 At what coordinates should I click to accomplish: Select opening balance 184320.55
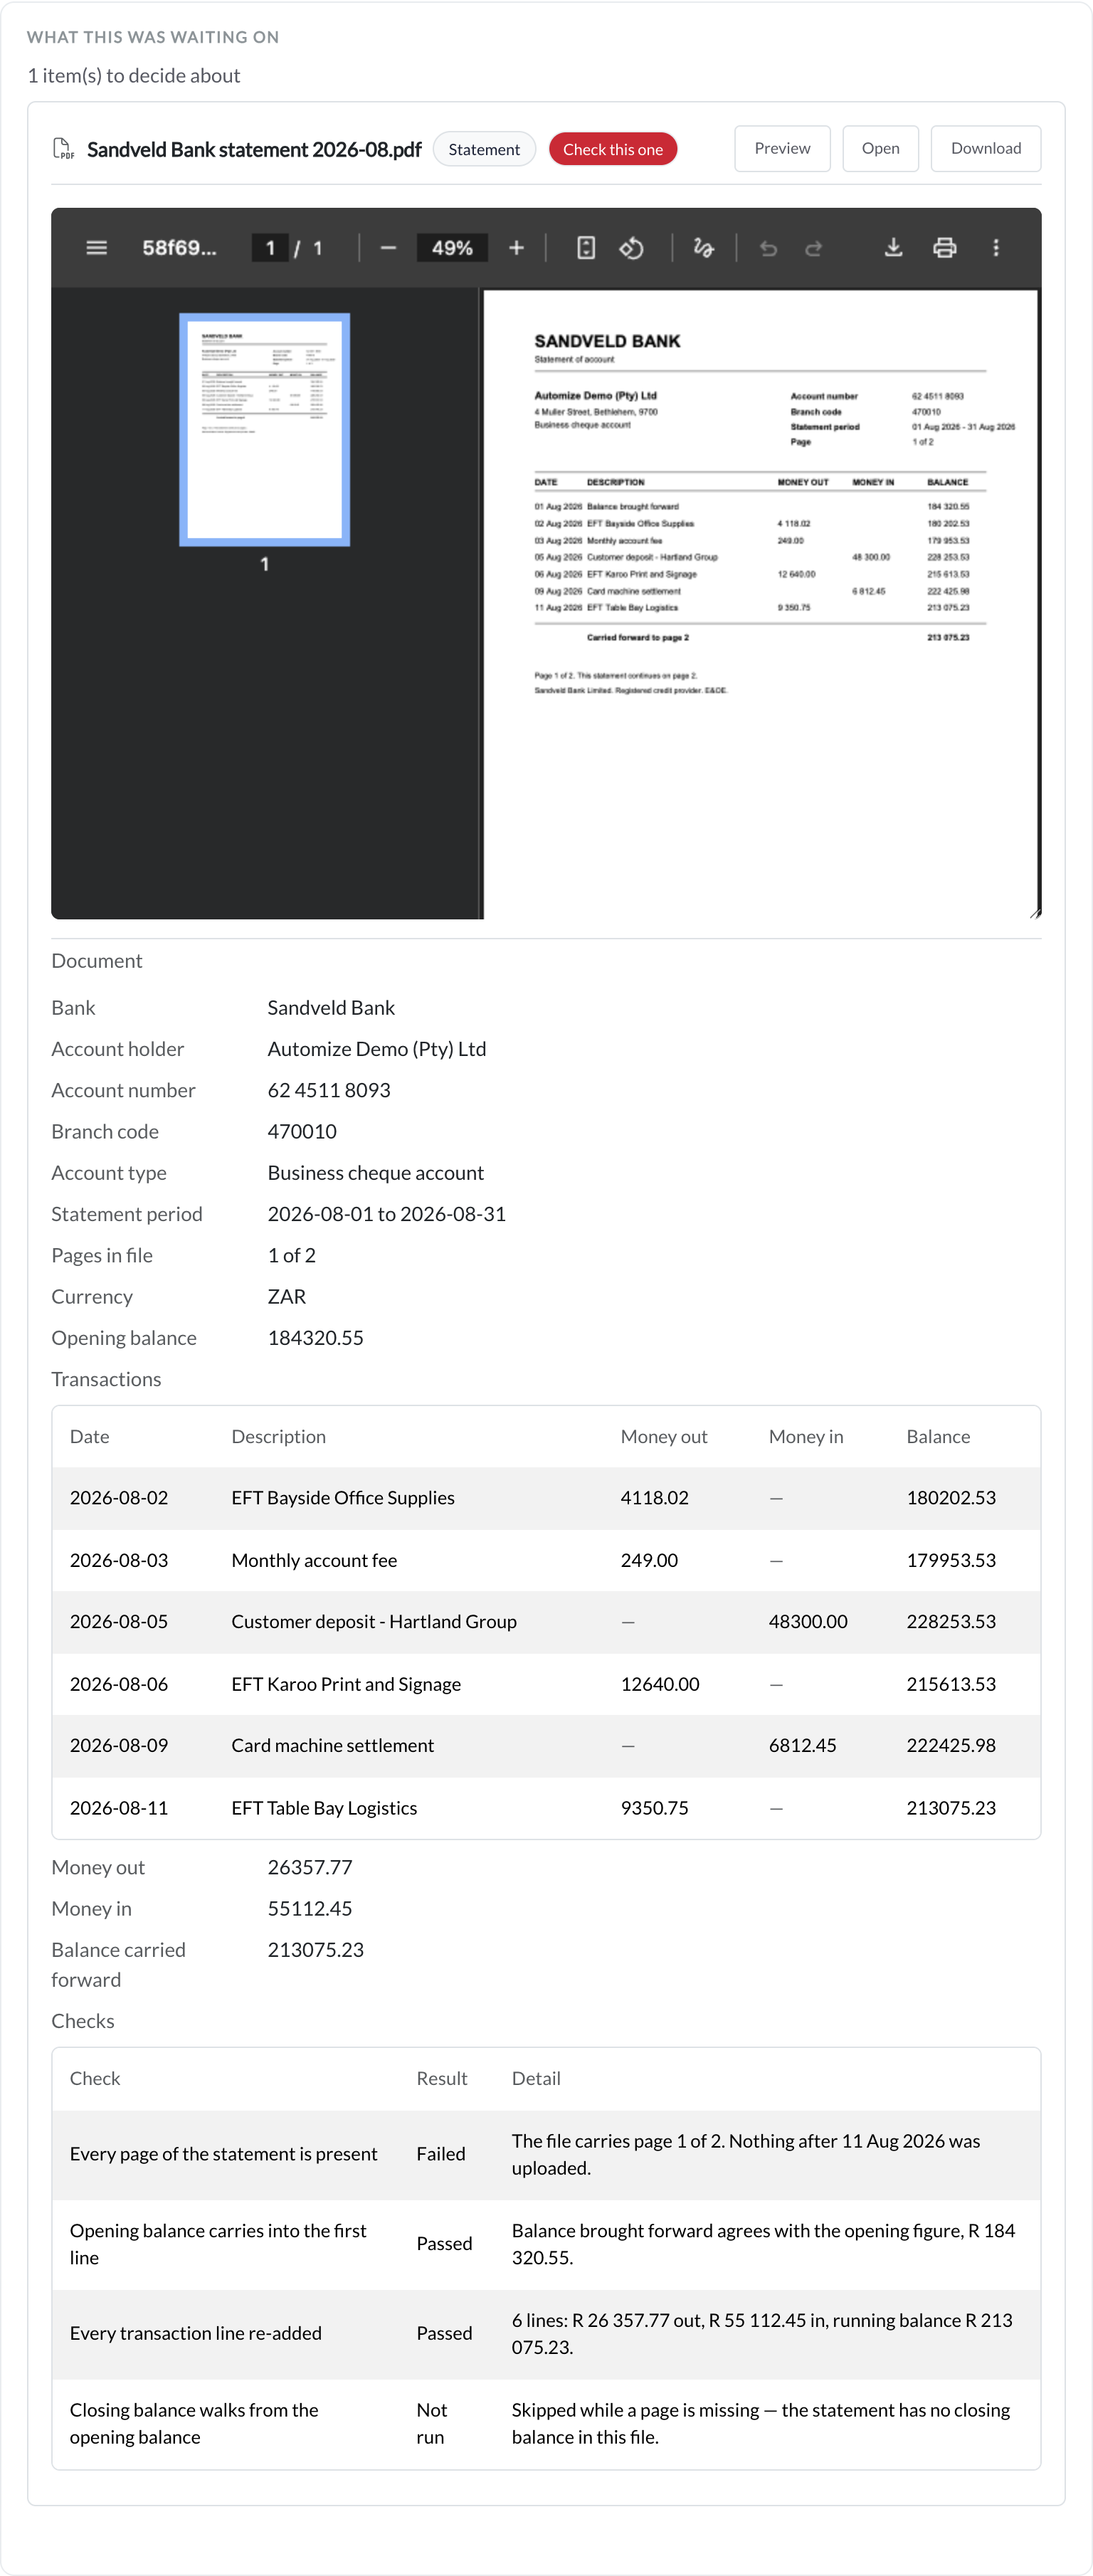pos(316,1338)
